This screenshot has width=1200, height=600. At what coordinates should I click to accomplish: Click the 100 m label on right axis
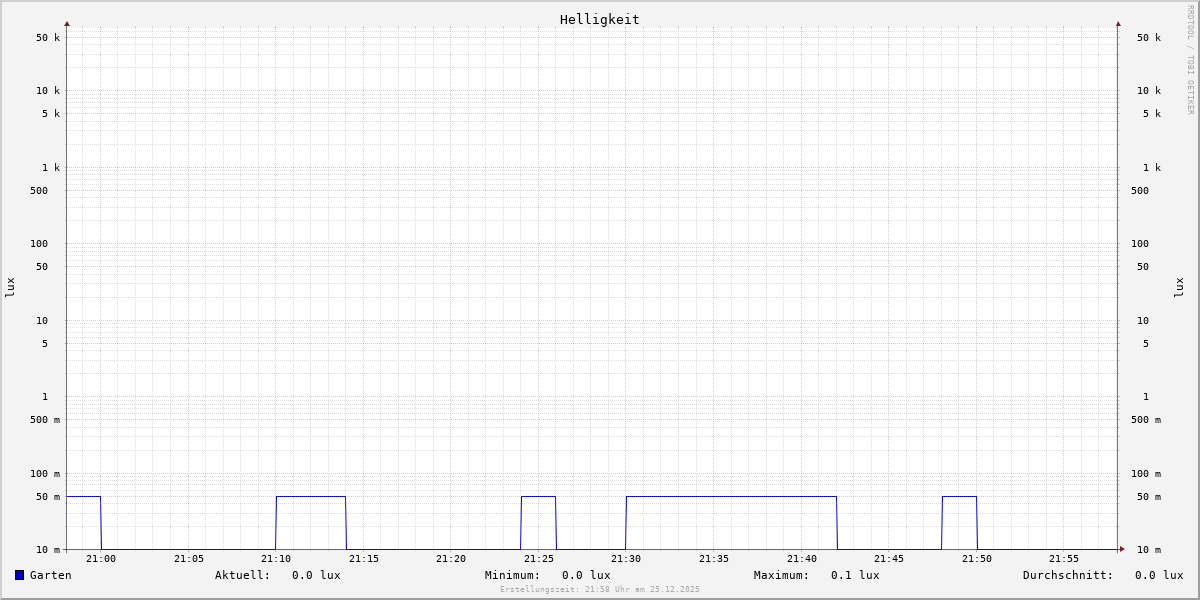1146,474
